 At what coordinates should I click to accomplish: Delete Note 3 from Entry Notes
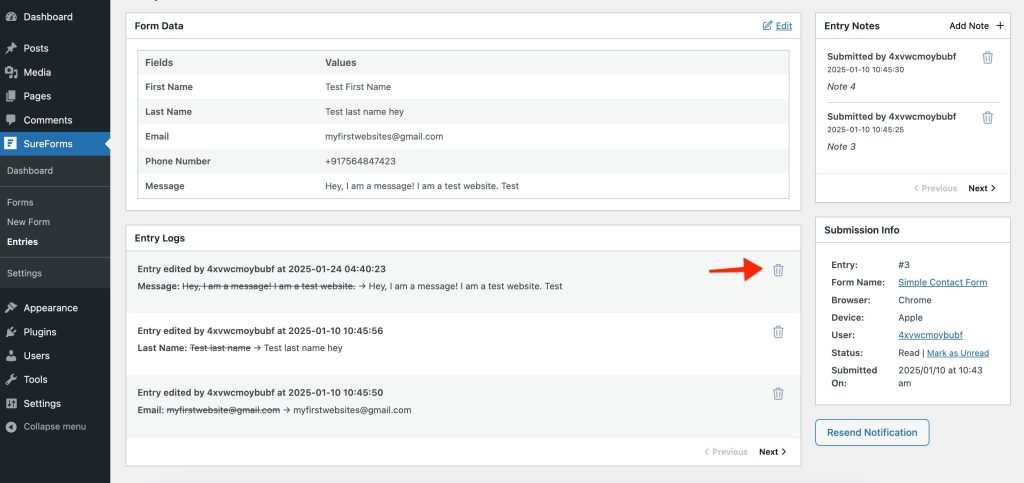(x=987, y=118)
